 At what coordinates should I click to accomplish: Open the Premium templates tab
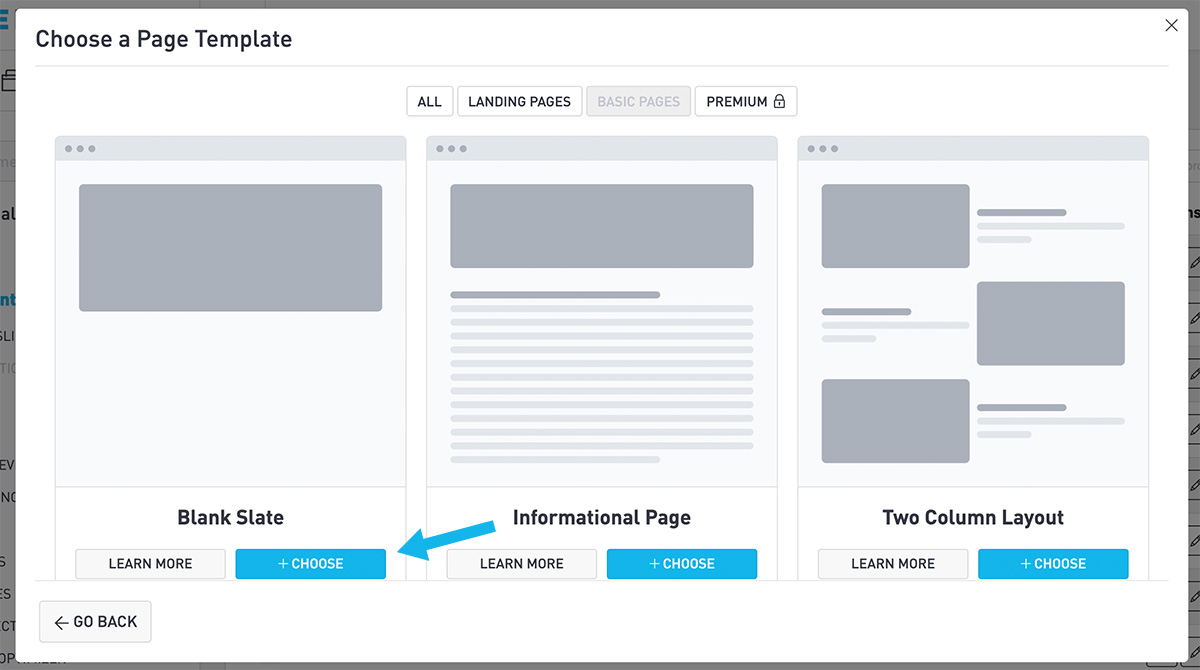(745, 102)
